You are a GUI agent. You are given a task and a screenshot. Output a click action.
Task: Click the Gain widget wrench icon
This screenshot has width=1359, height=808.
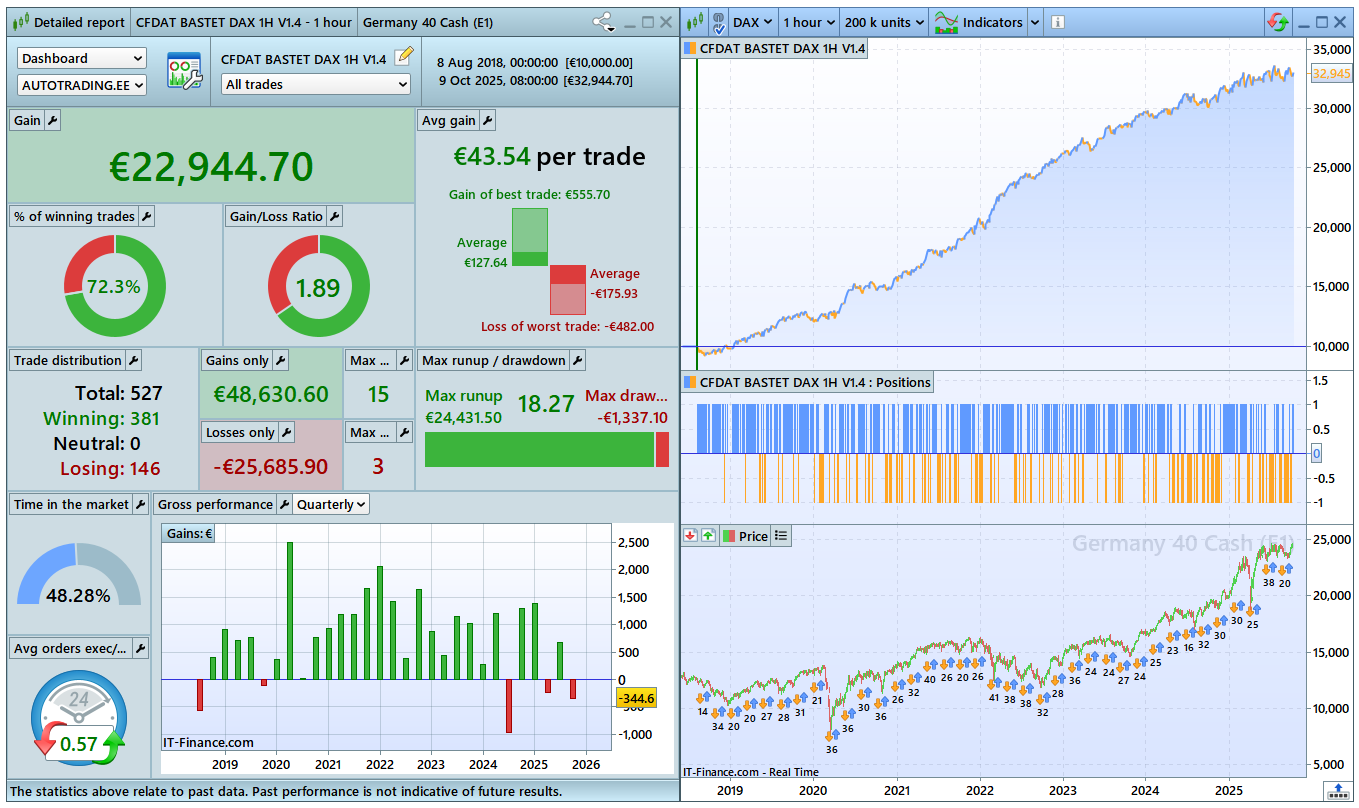pyautogui.click(x=53, y=121)
